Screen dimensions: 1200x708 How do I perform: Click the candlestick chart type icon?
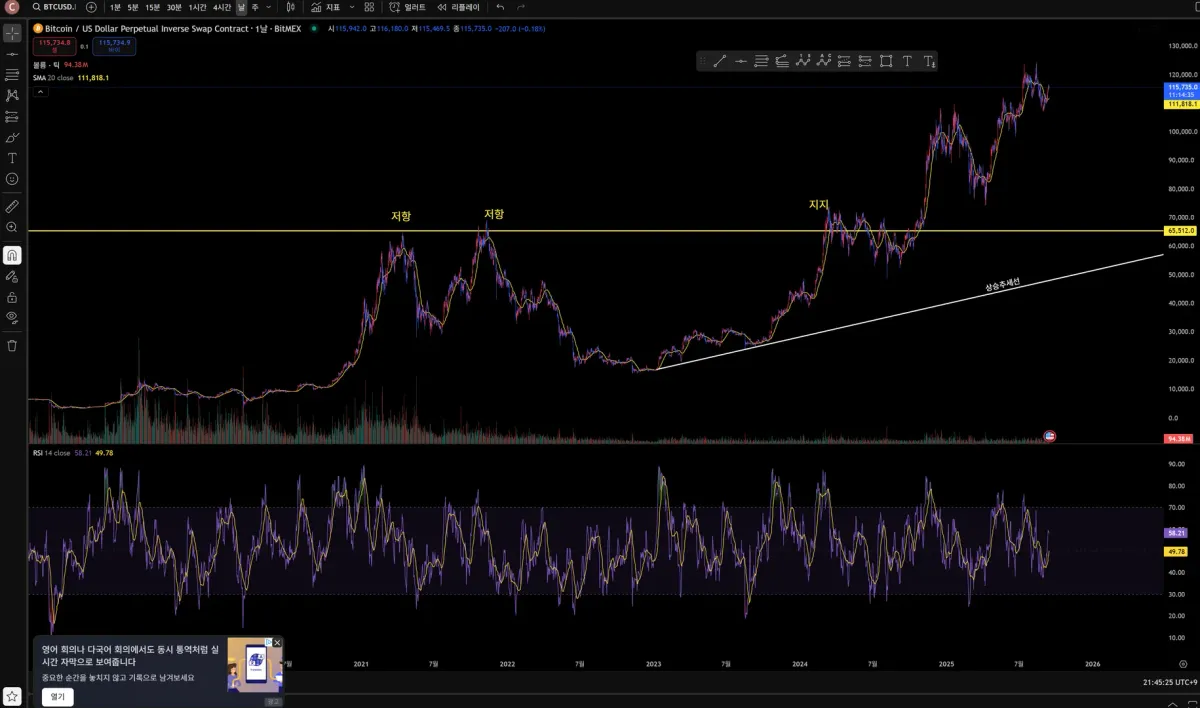[290, 7]
